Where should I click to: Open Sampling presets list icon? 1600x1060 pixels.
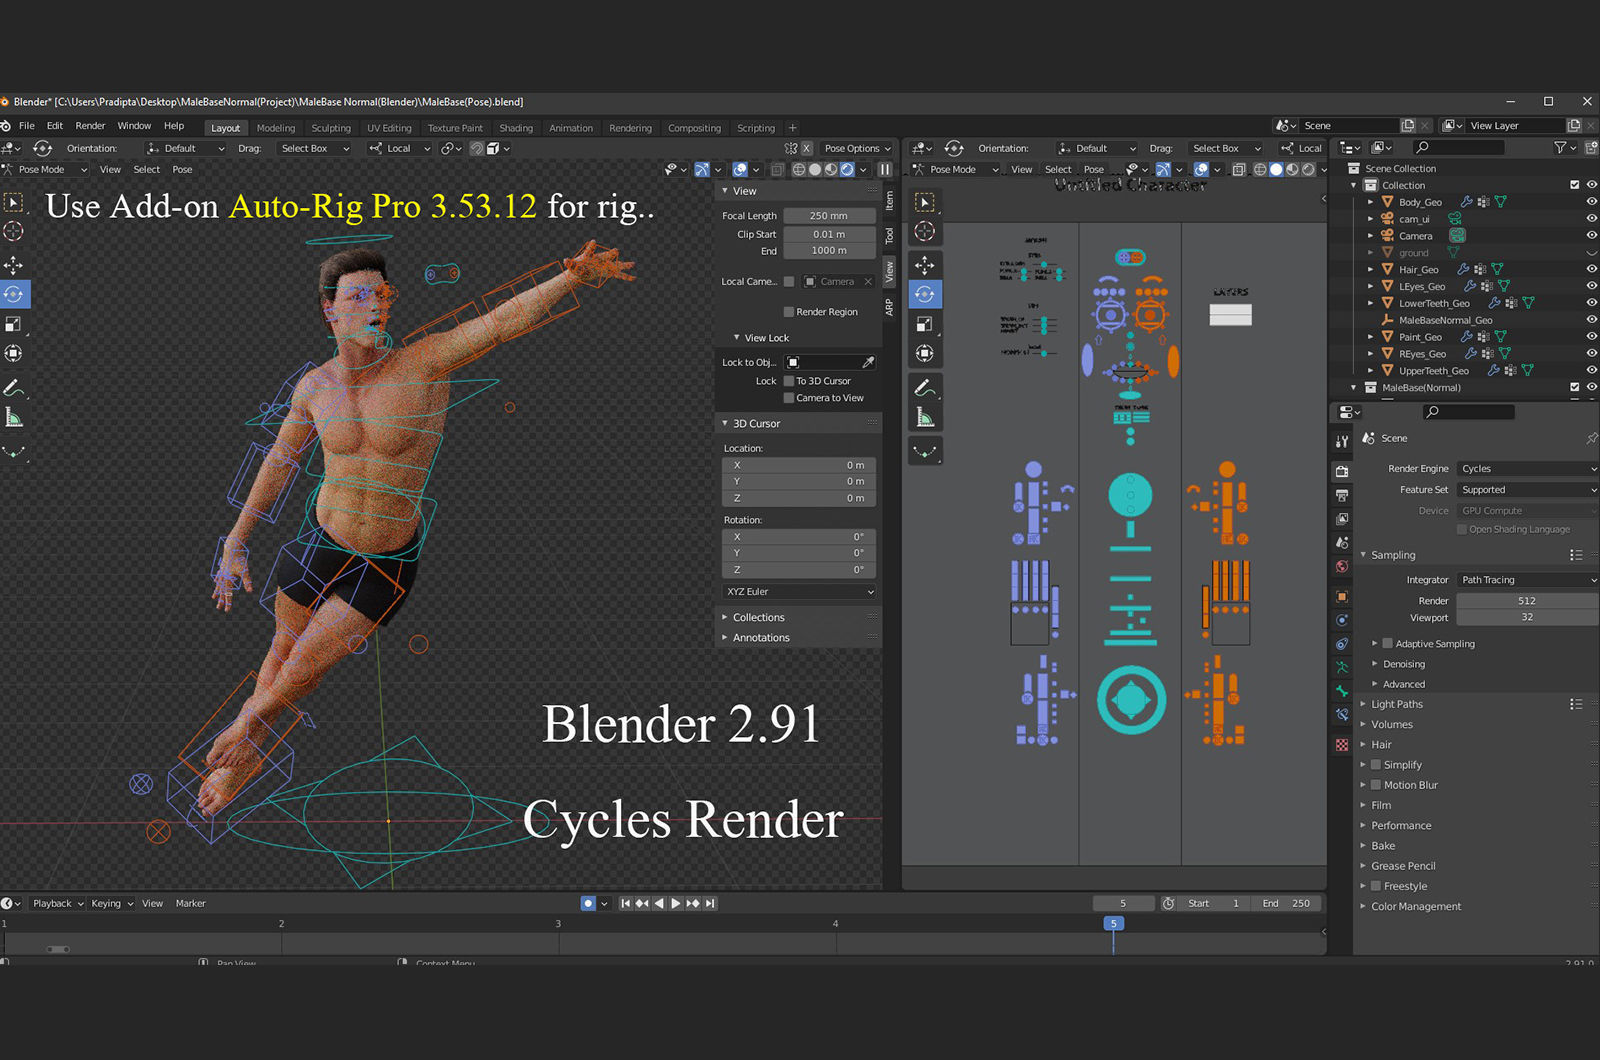[x=1576, y=555]
